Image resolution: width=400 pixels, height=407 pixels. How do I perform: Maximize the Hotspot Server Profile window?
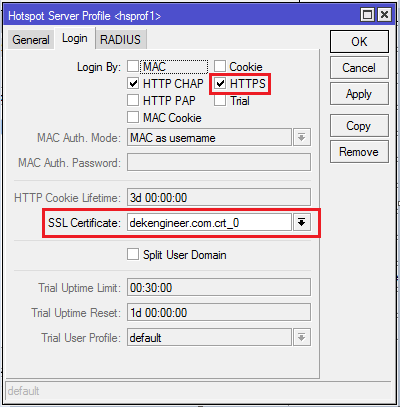click(x=367, y=15)
